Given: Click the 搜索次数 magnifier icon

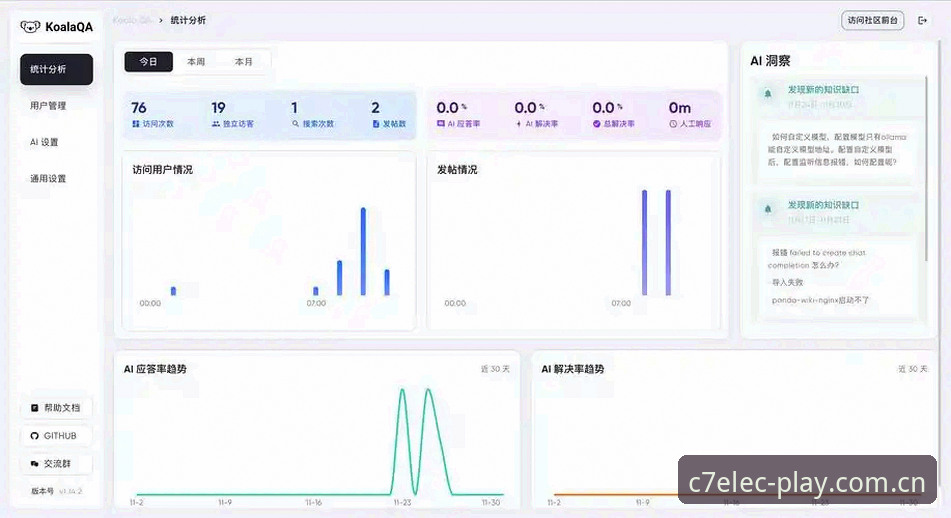Looking at the screenshot, I should click(x=295, y=124).
